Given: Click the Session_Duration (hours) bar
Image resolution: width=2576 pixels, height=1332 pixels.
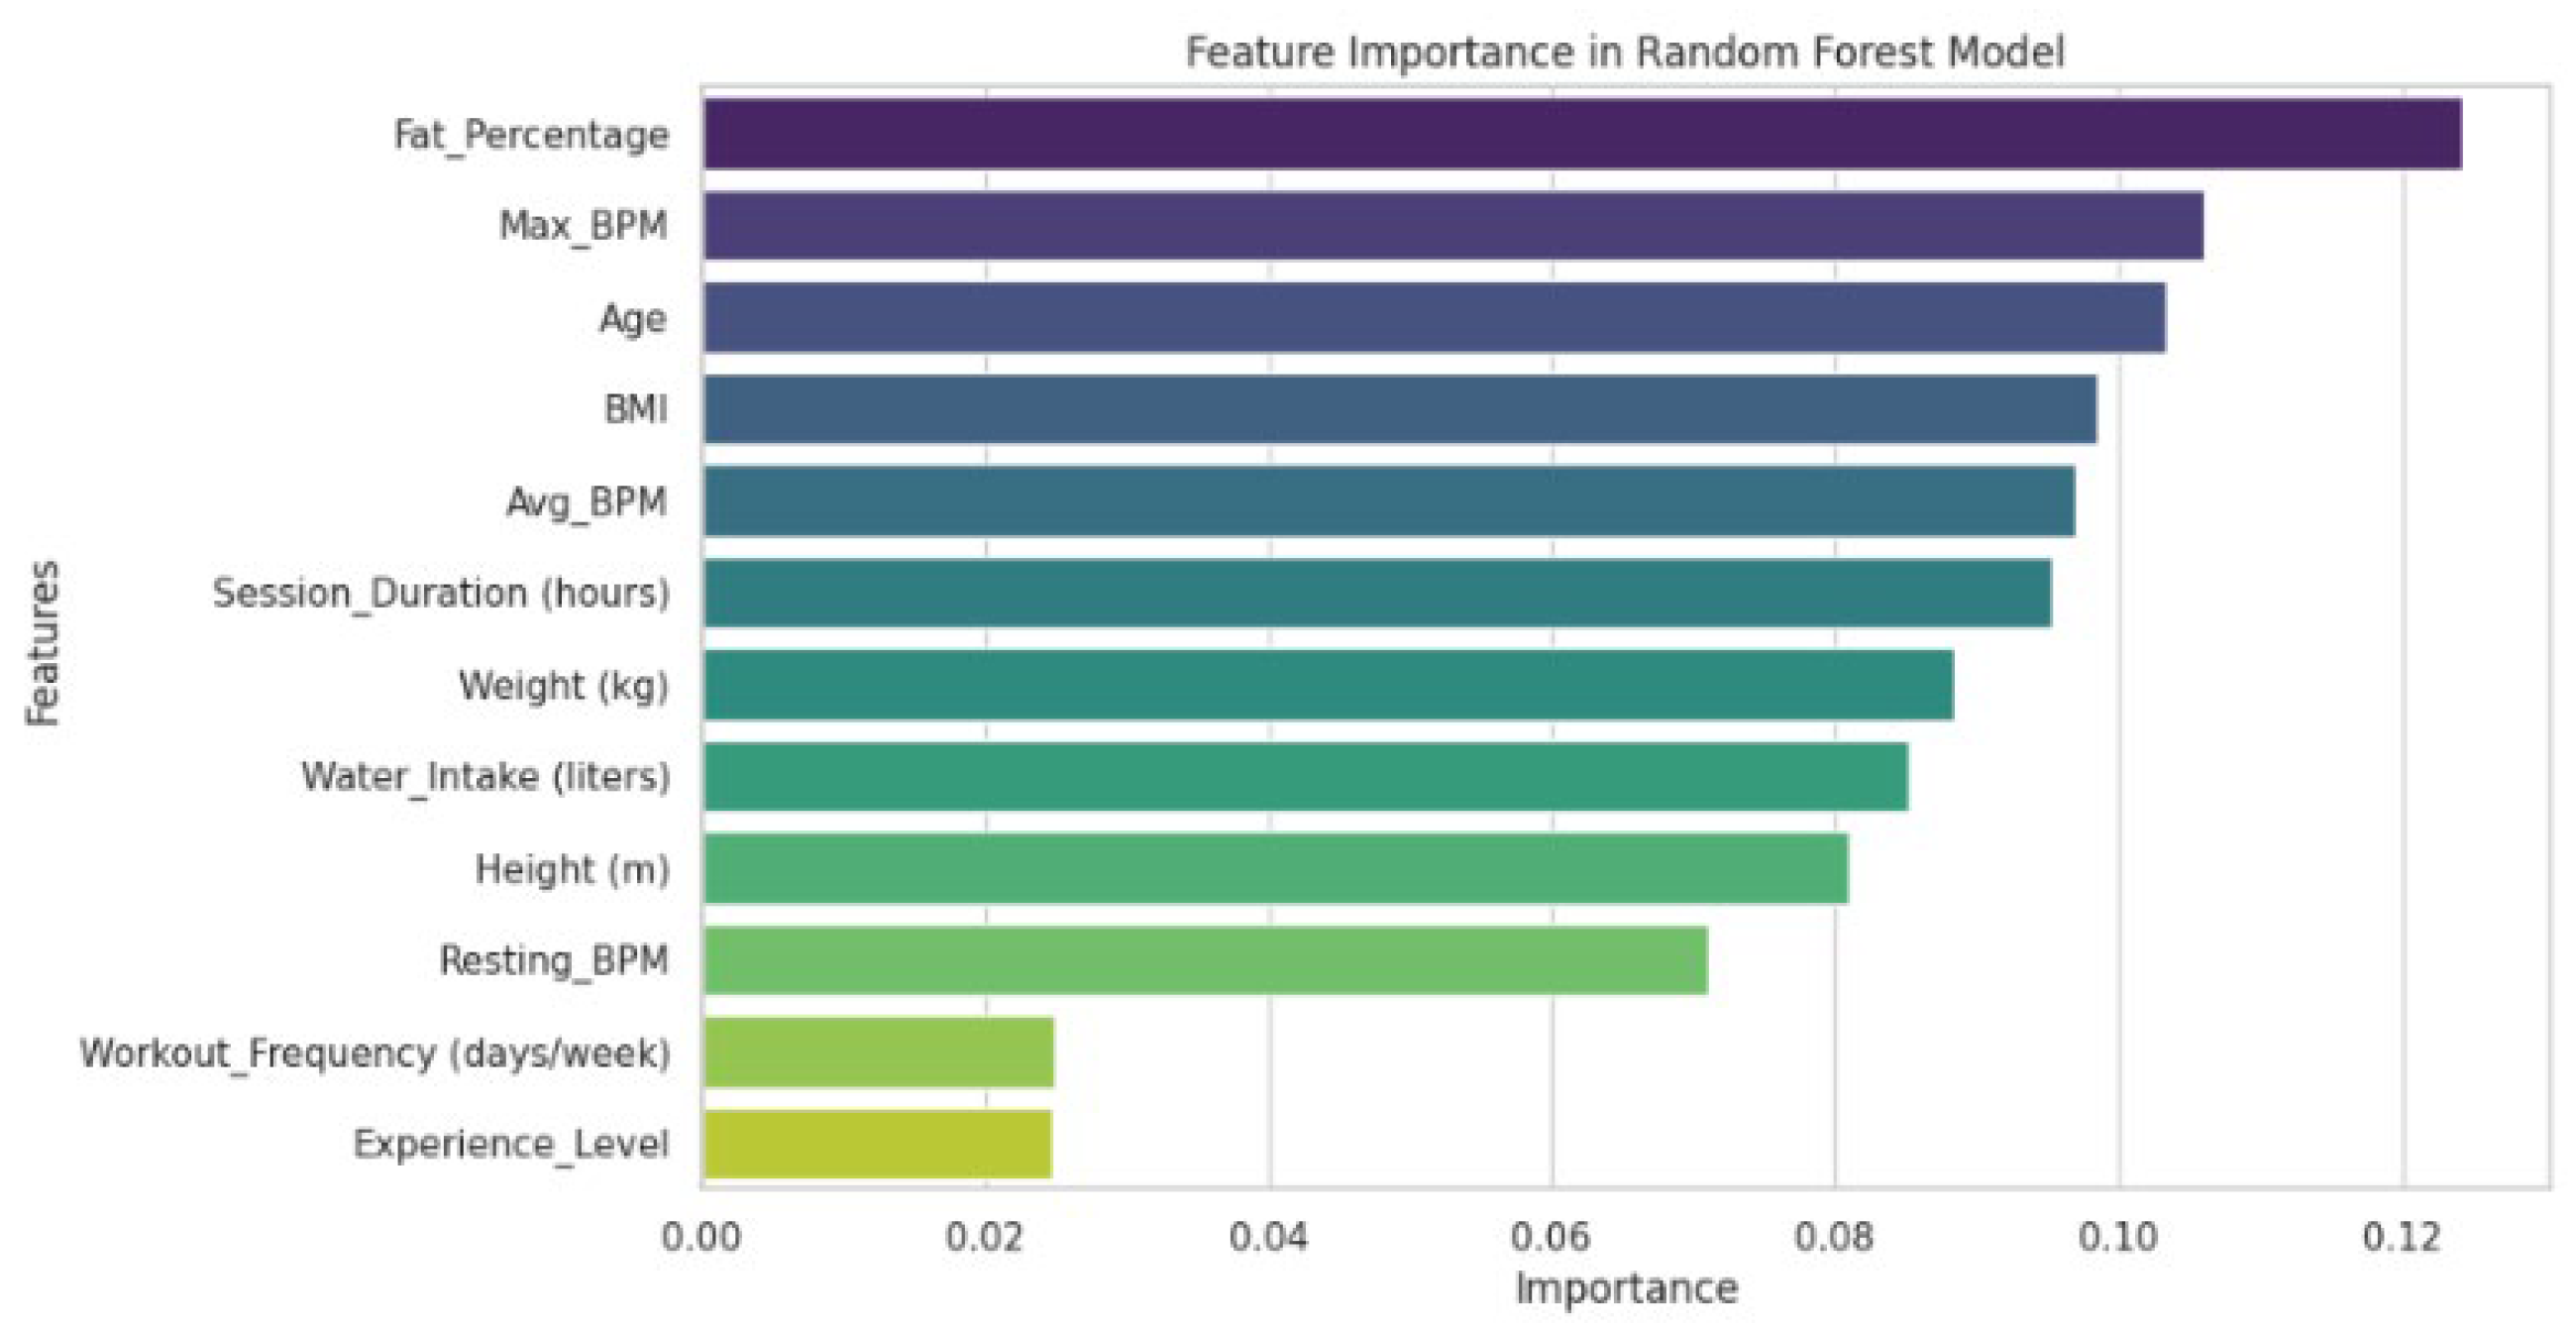Looking at the screenshot, I should (1377, 593).
